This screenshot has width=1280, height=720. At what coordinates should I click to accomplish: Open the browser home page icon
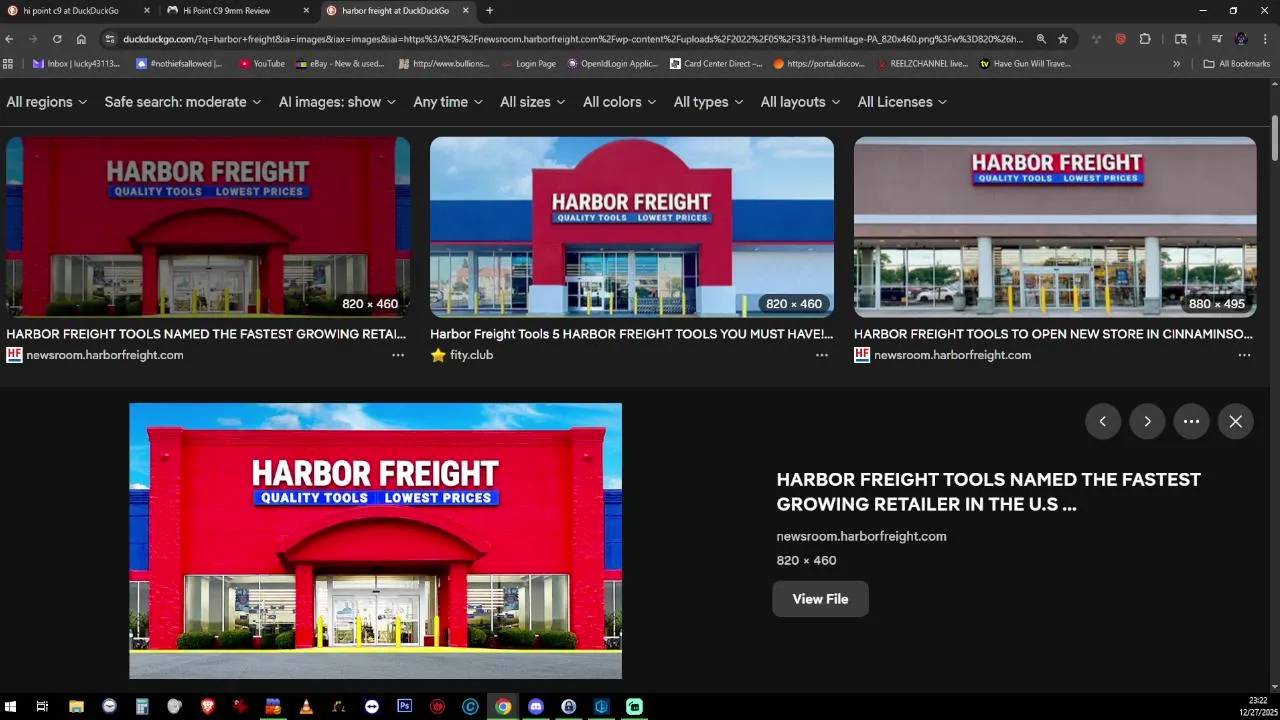click(81, 39)
